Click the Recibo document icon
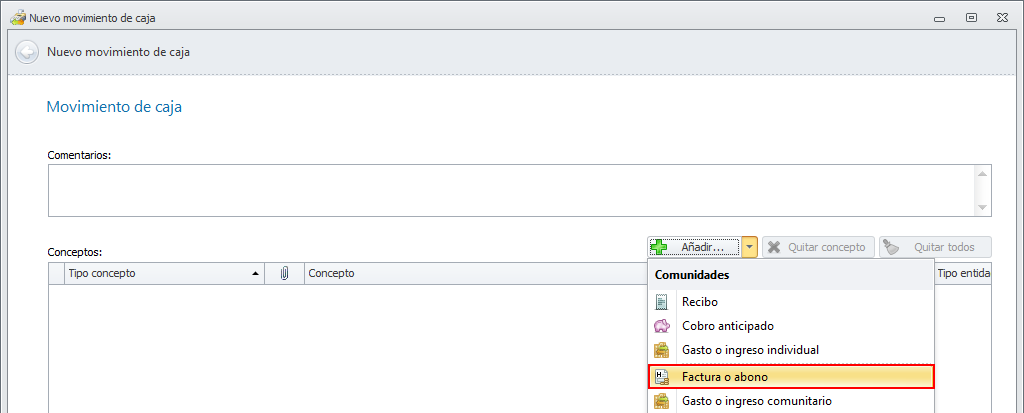Screen dimensions: 1024x413 point(661,301)
